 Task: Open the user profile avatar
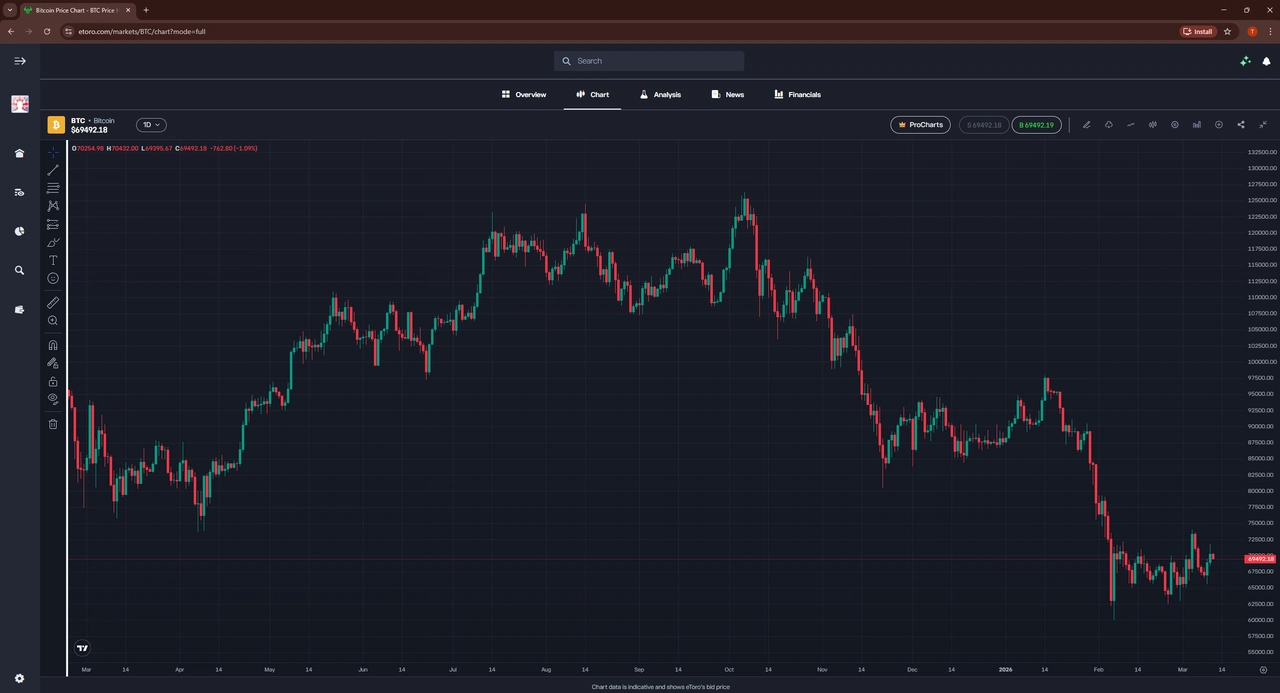19,104
